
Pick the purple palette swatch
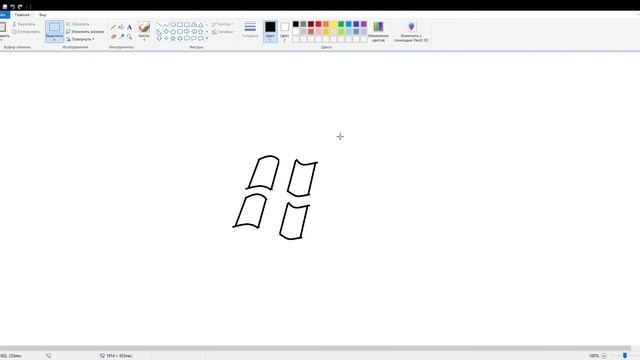364,24
